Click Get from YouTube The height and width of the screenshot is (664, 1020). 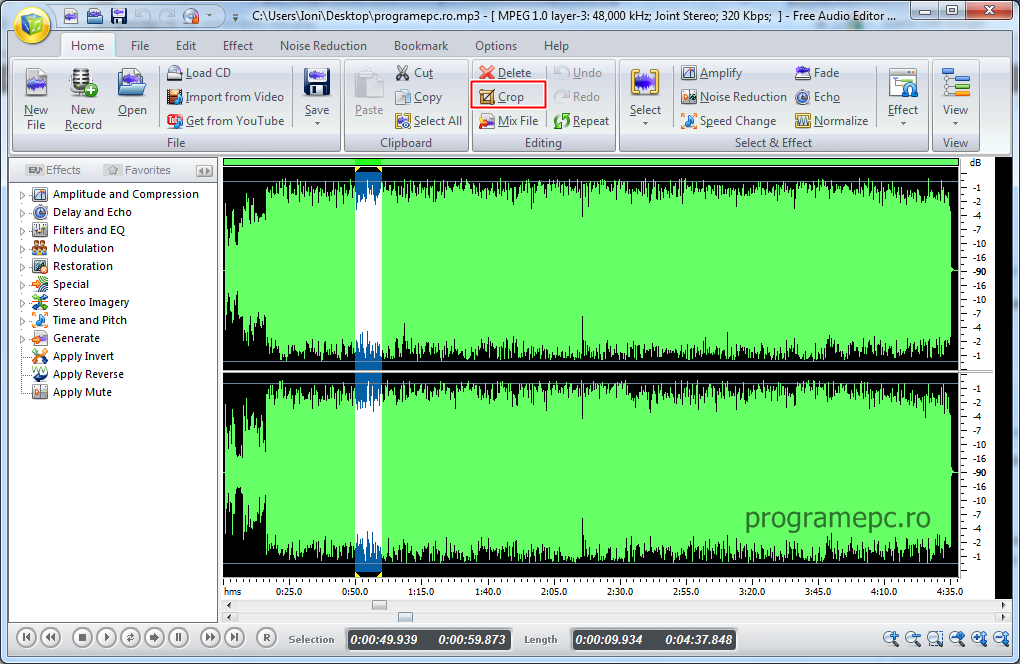(225, 121)
